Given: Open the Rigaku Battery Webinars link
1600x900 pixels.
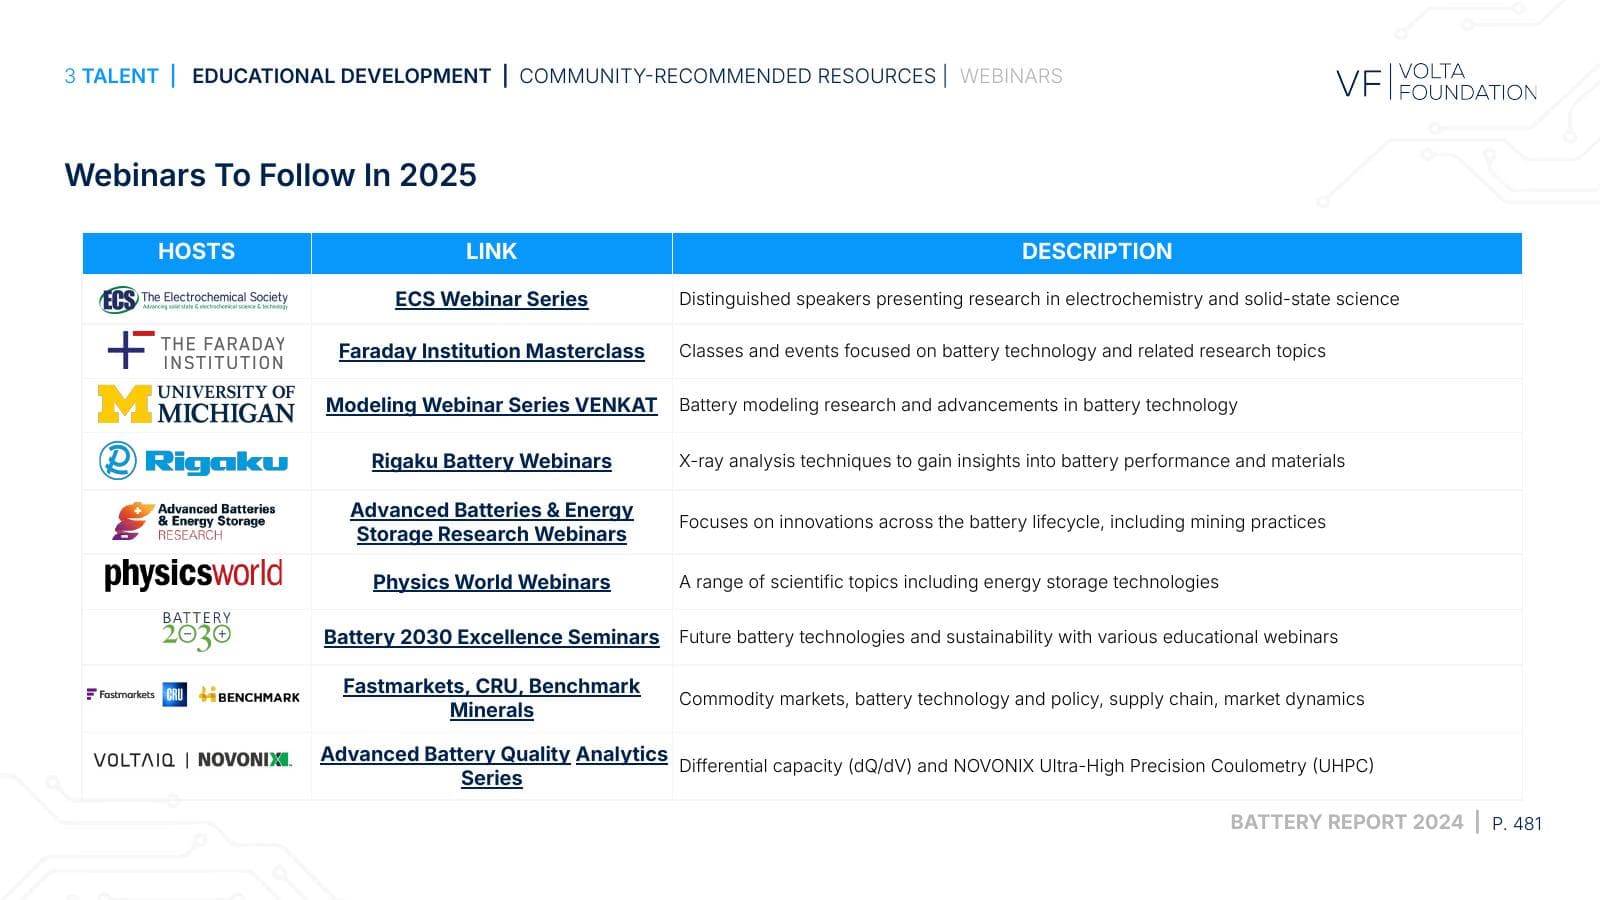Looking at the screenshot, I should tap(491, 461).
